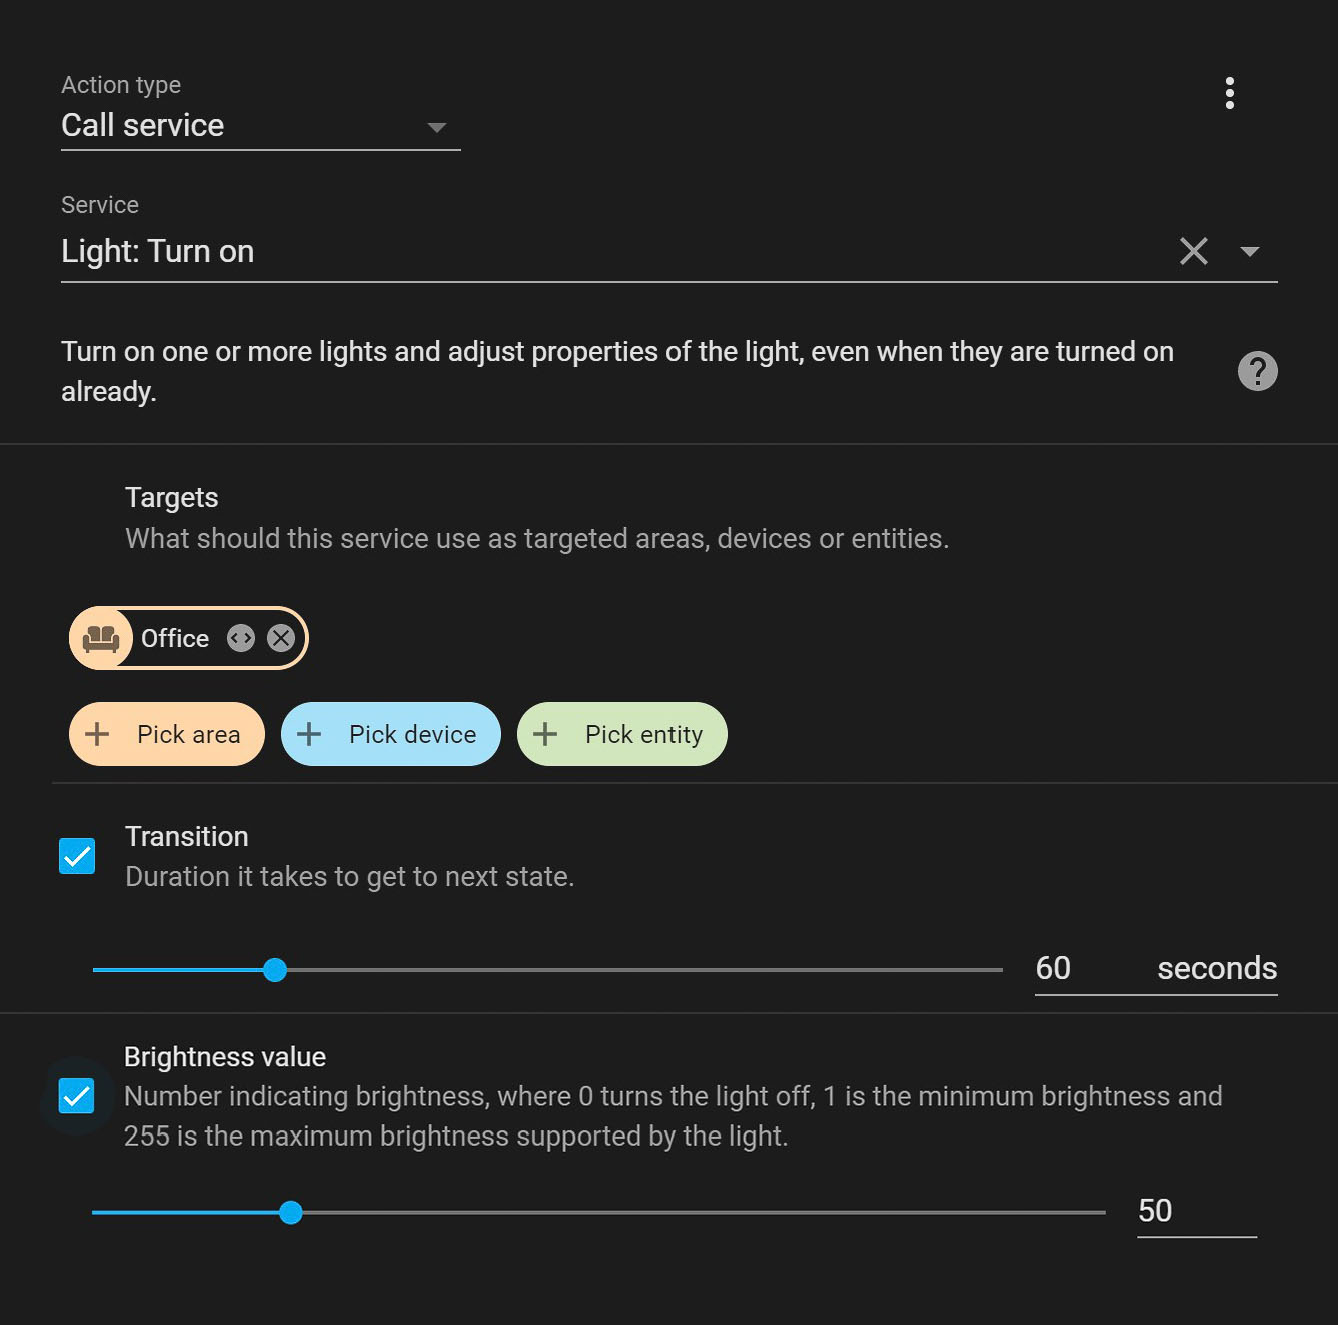Click the Pick entity button
Screen dimensions: 1338x1325
click(621, 734)
